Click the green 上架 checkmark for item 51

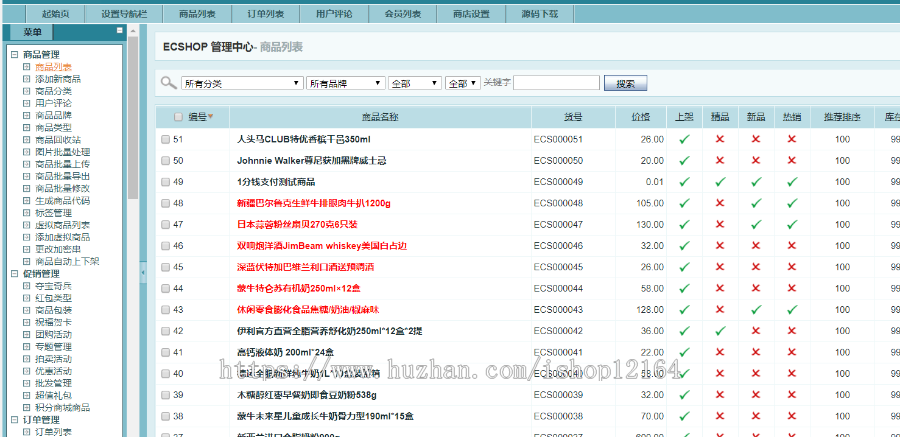tap(684, 139)
